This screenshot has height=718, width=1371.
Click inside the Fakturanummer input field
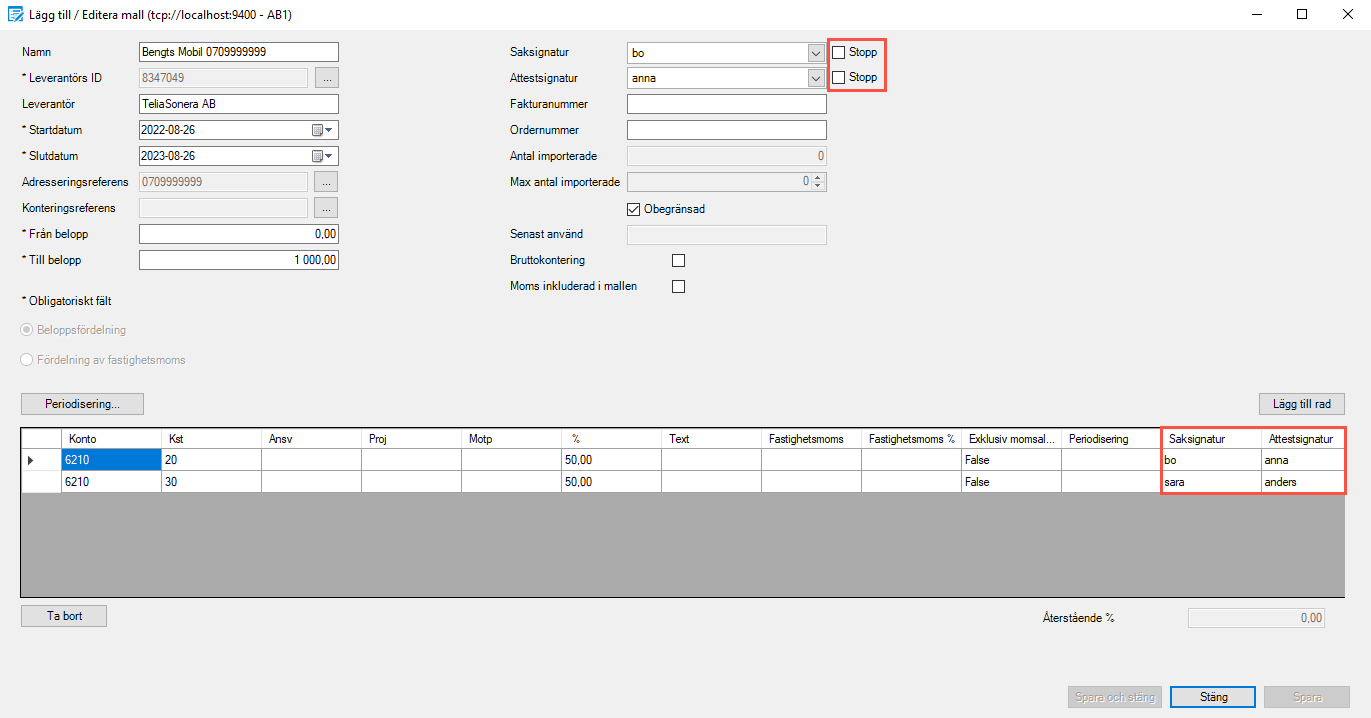pos(725,103)
